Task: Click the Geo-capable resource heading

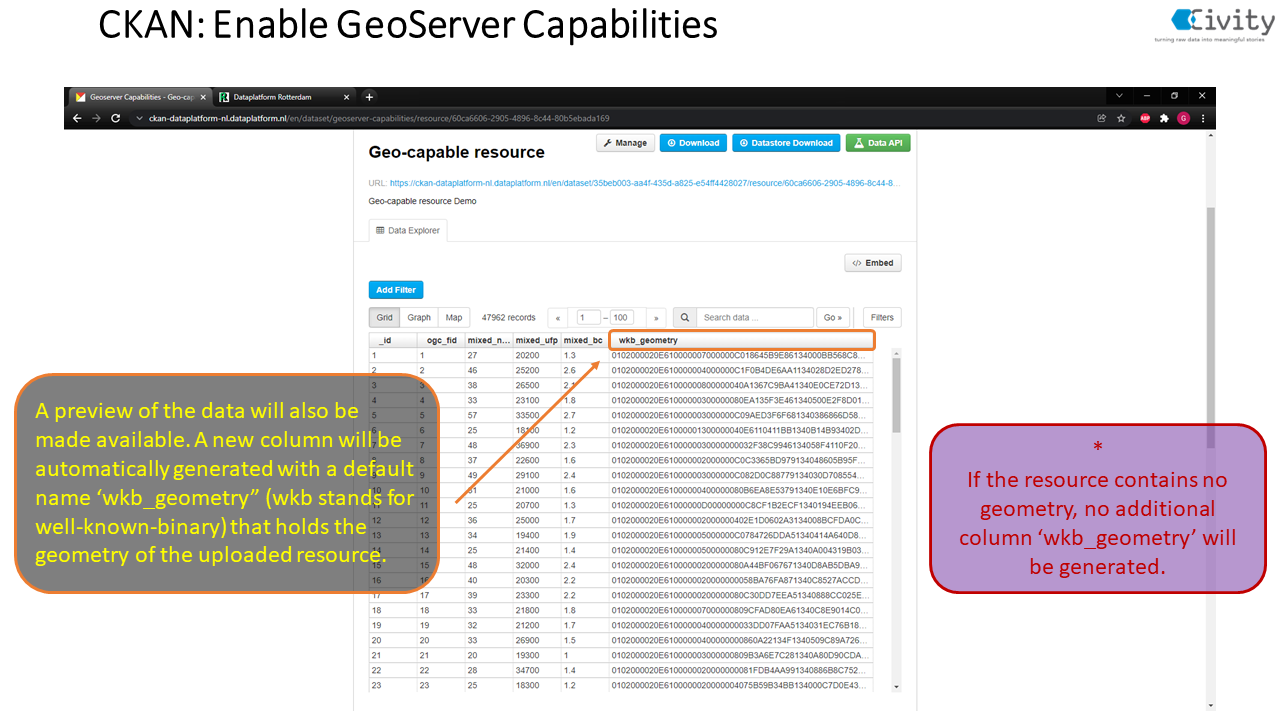Action: [x=457, y=152]
